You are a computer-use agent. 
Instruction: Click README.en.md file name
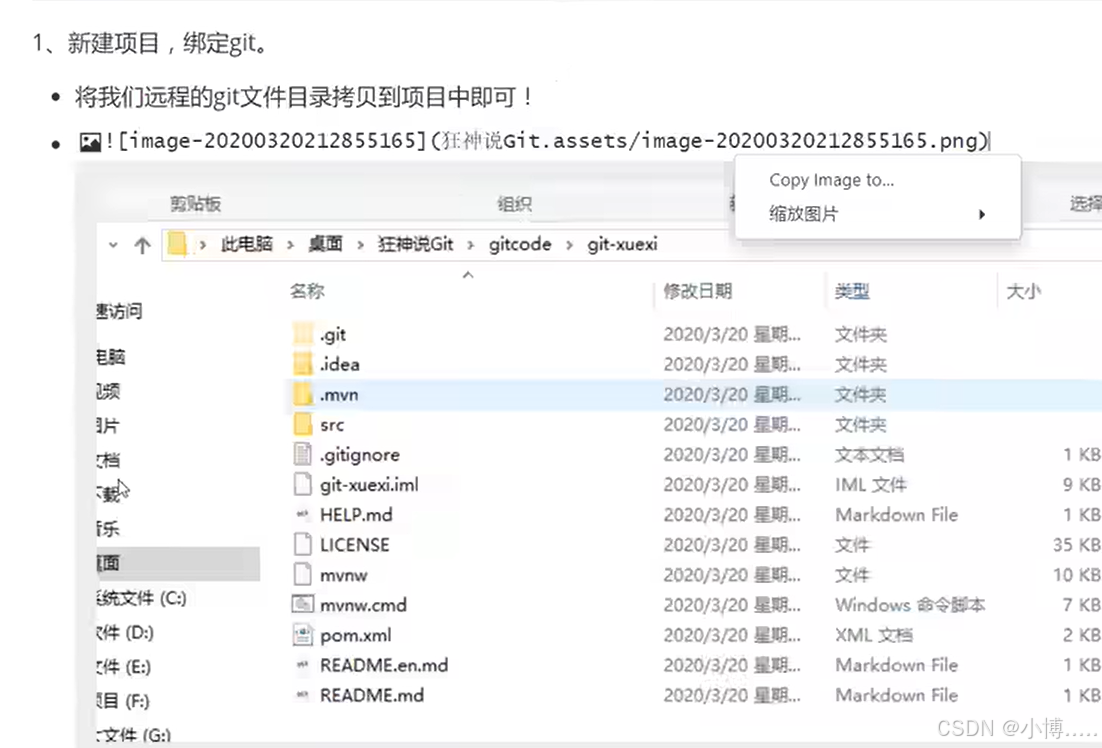pos(384,665)
